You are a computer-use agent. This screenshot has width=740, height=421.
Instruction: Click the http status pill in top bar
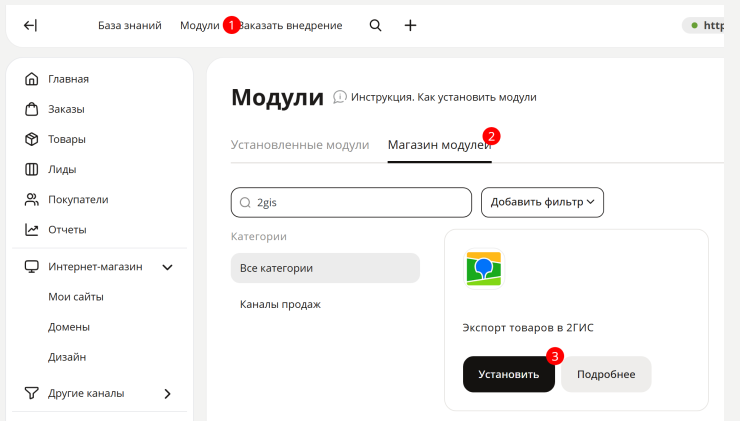pyautogui.click(x=703, y=25)
